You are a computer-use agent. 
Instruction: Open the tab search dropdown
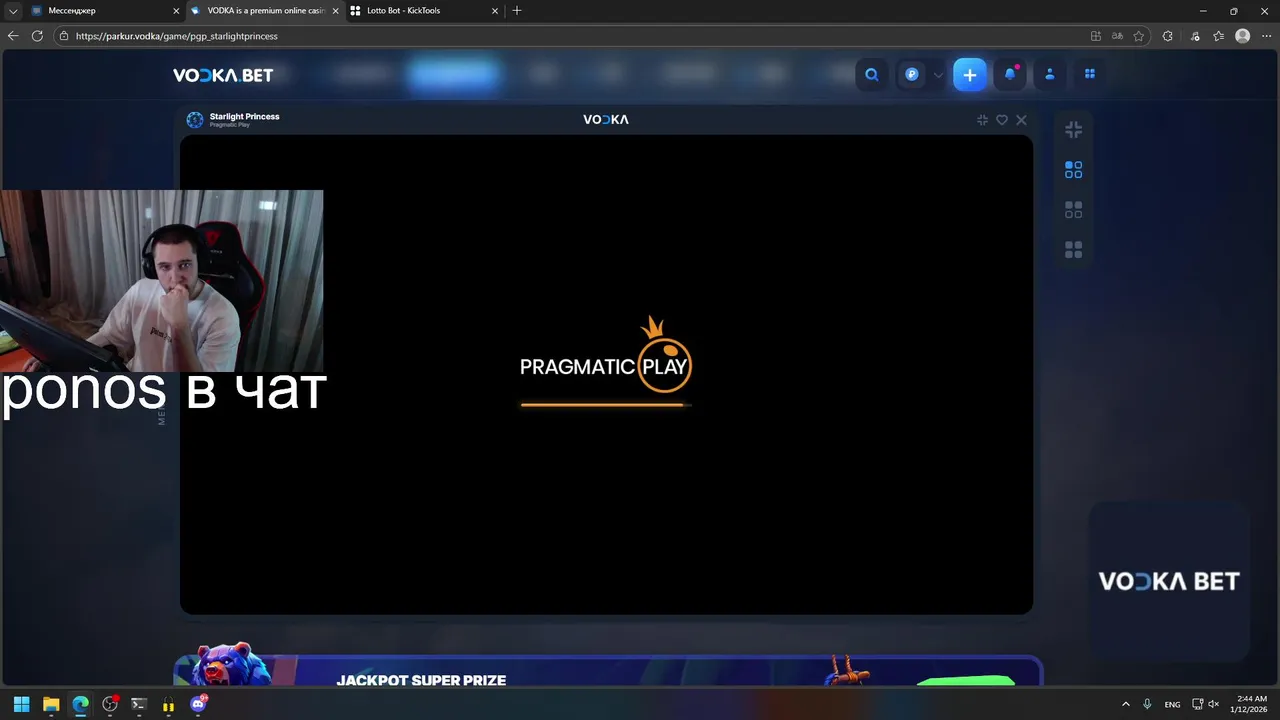[x=13, y=11]
